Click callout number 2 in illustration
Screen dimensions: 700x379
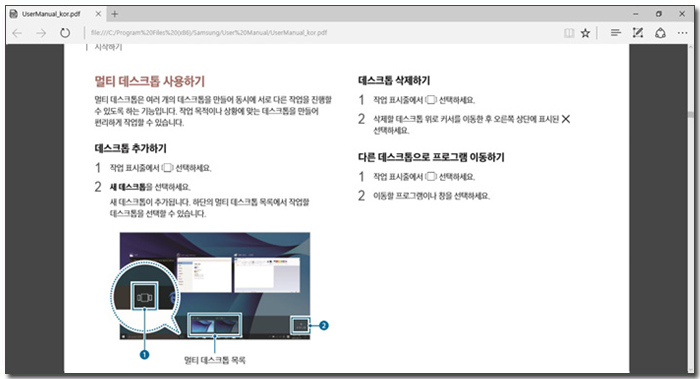[x=324, y=325]
